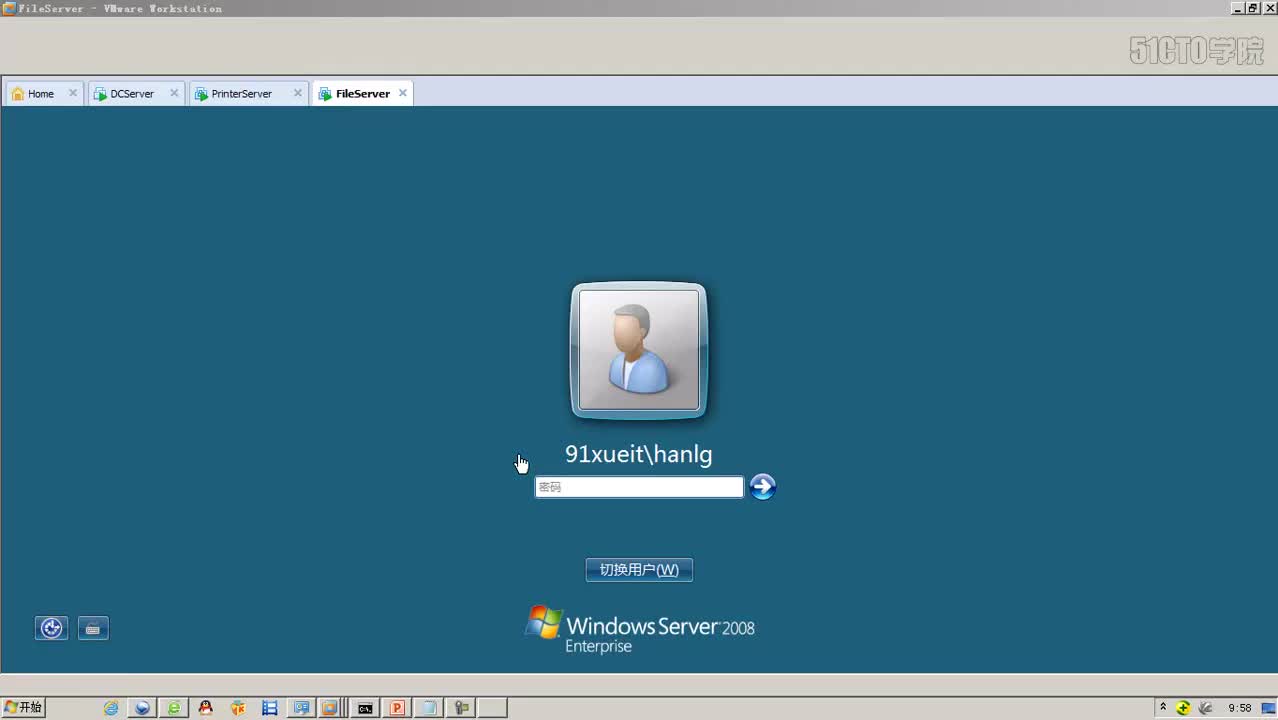Open the green e browser taskbar icon
This screenshot has height=720, width=1278.
[174, 708]
